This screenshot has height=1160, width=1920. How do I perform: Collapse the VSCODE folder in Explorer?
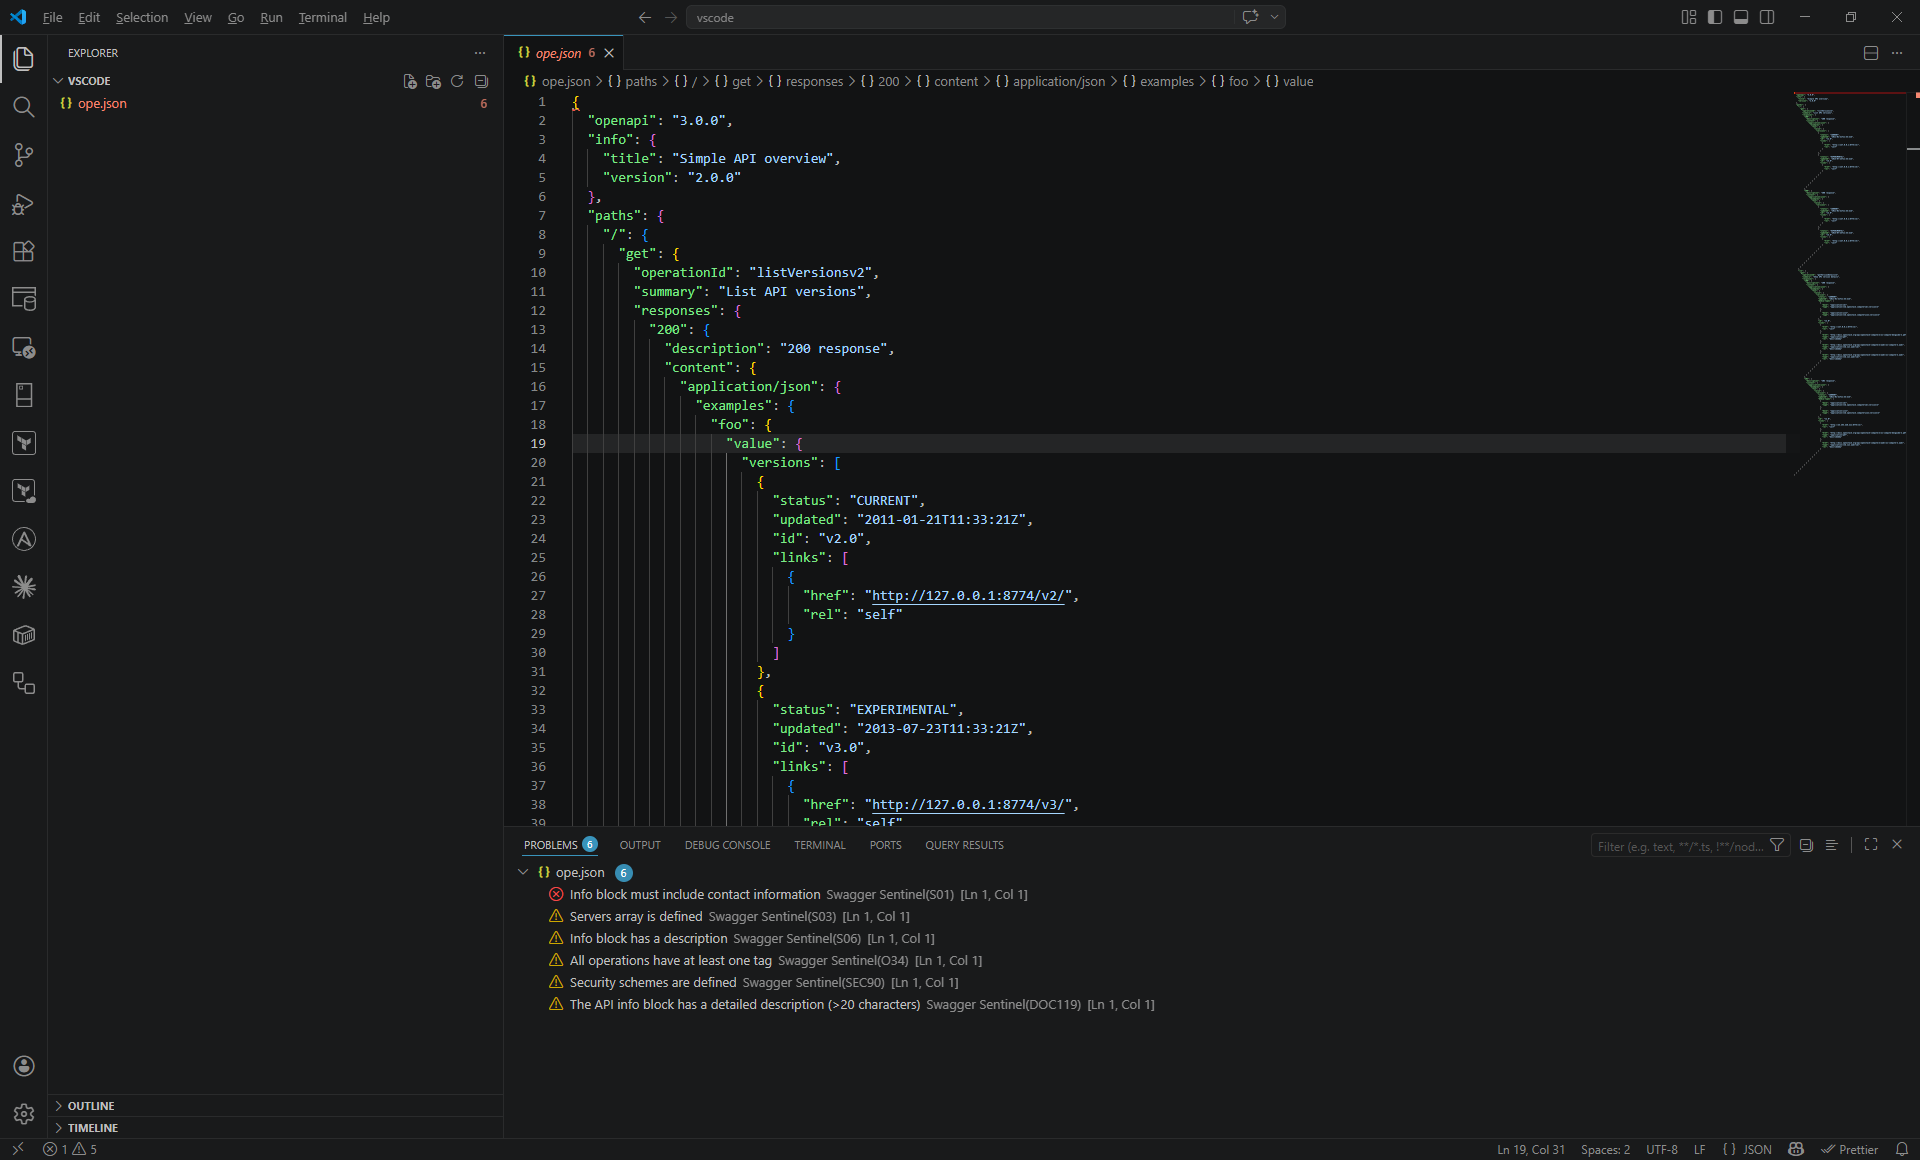pos(88,80)
